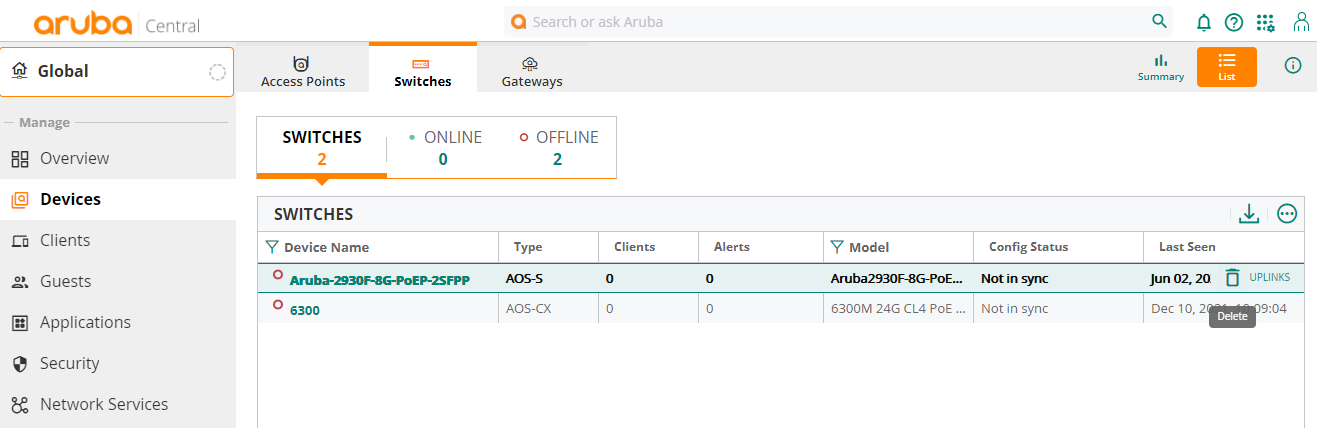Click the Global context loading circle
Image resolution: width=1317 pixels, height=428 pixels.
[217, 72]
